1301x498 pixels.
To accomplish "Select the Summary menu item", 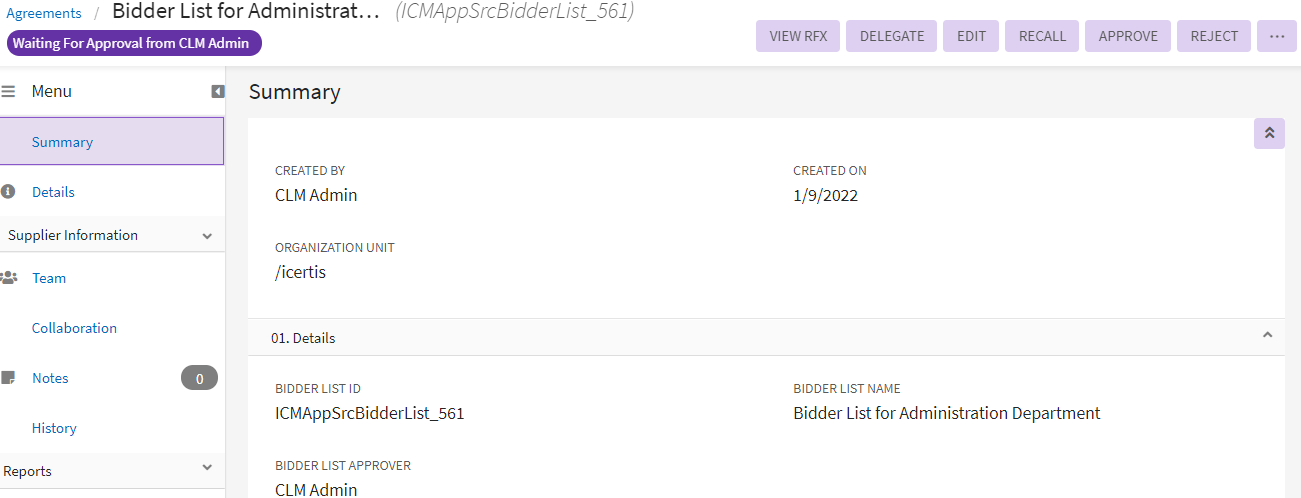I will 62,142.
